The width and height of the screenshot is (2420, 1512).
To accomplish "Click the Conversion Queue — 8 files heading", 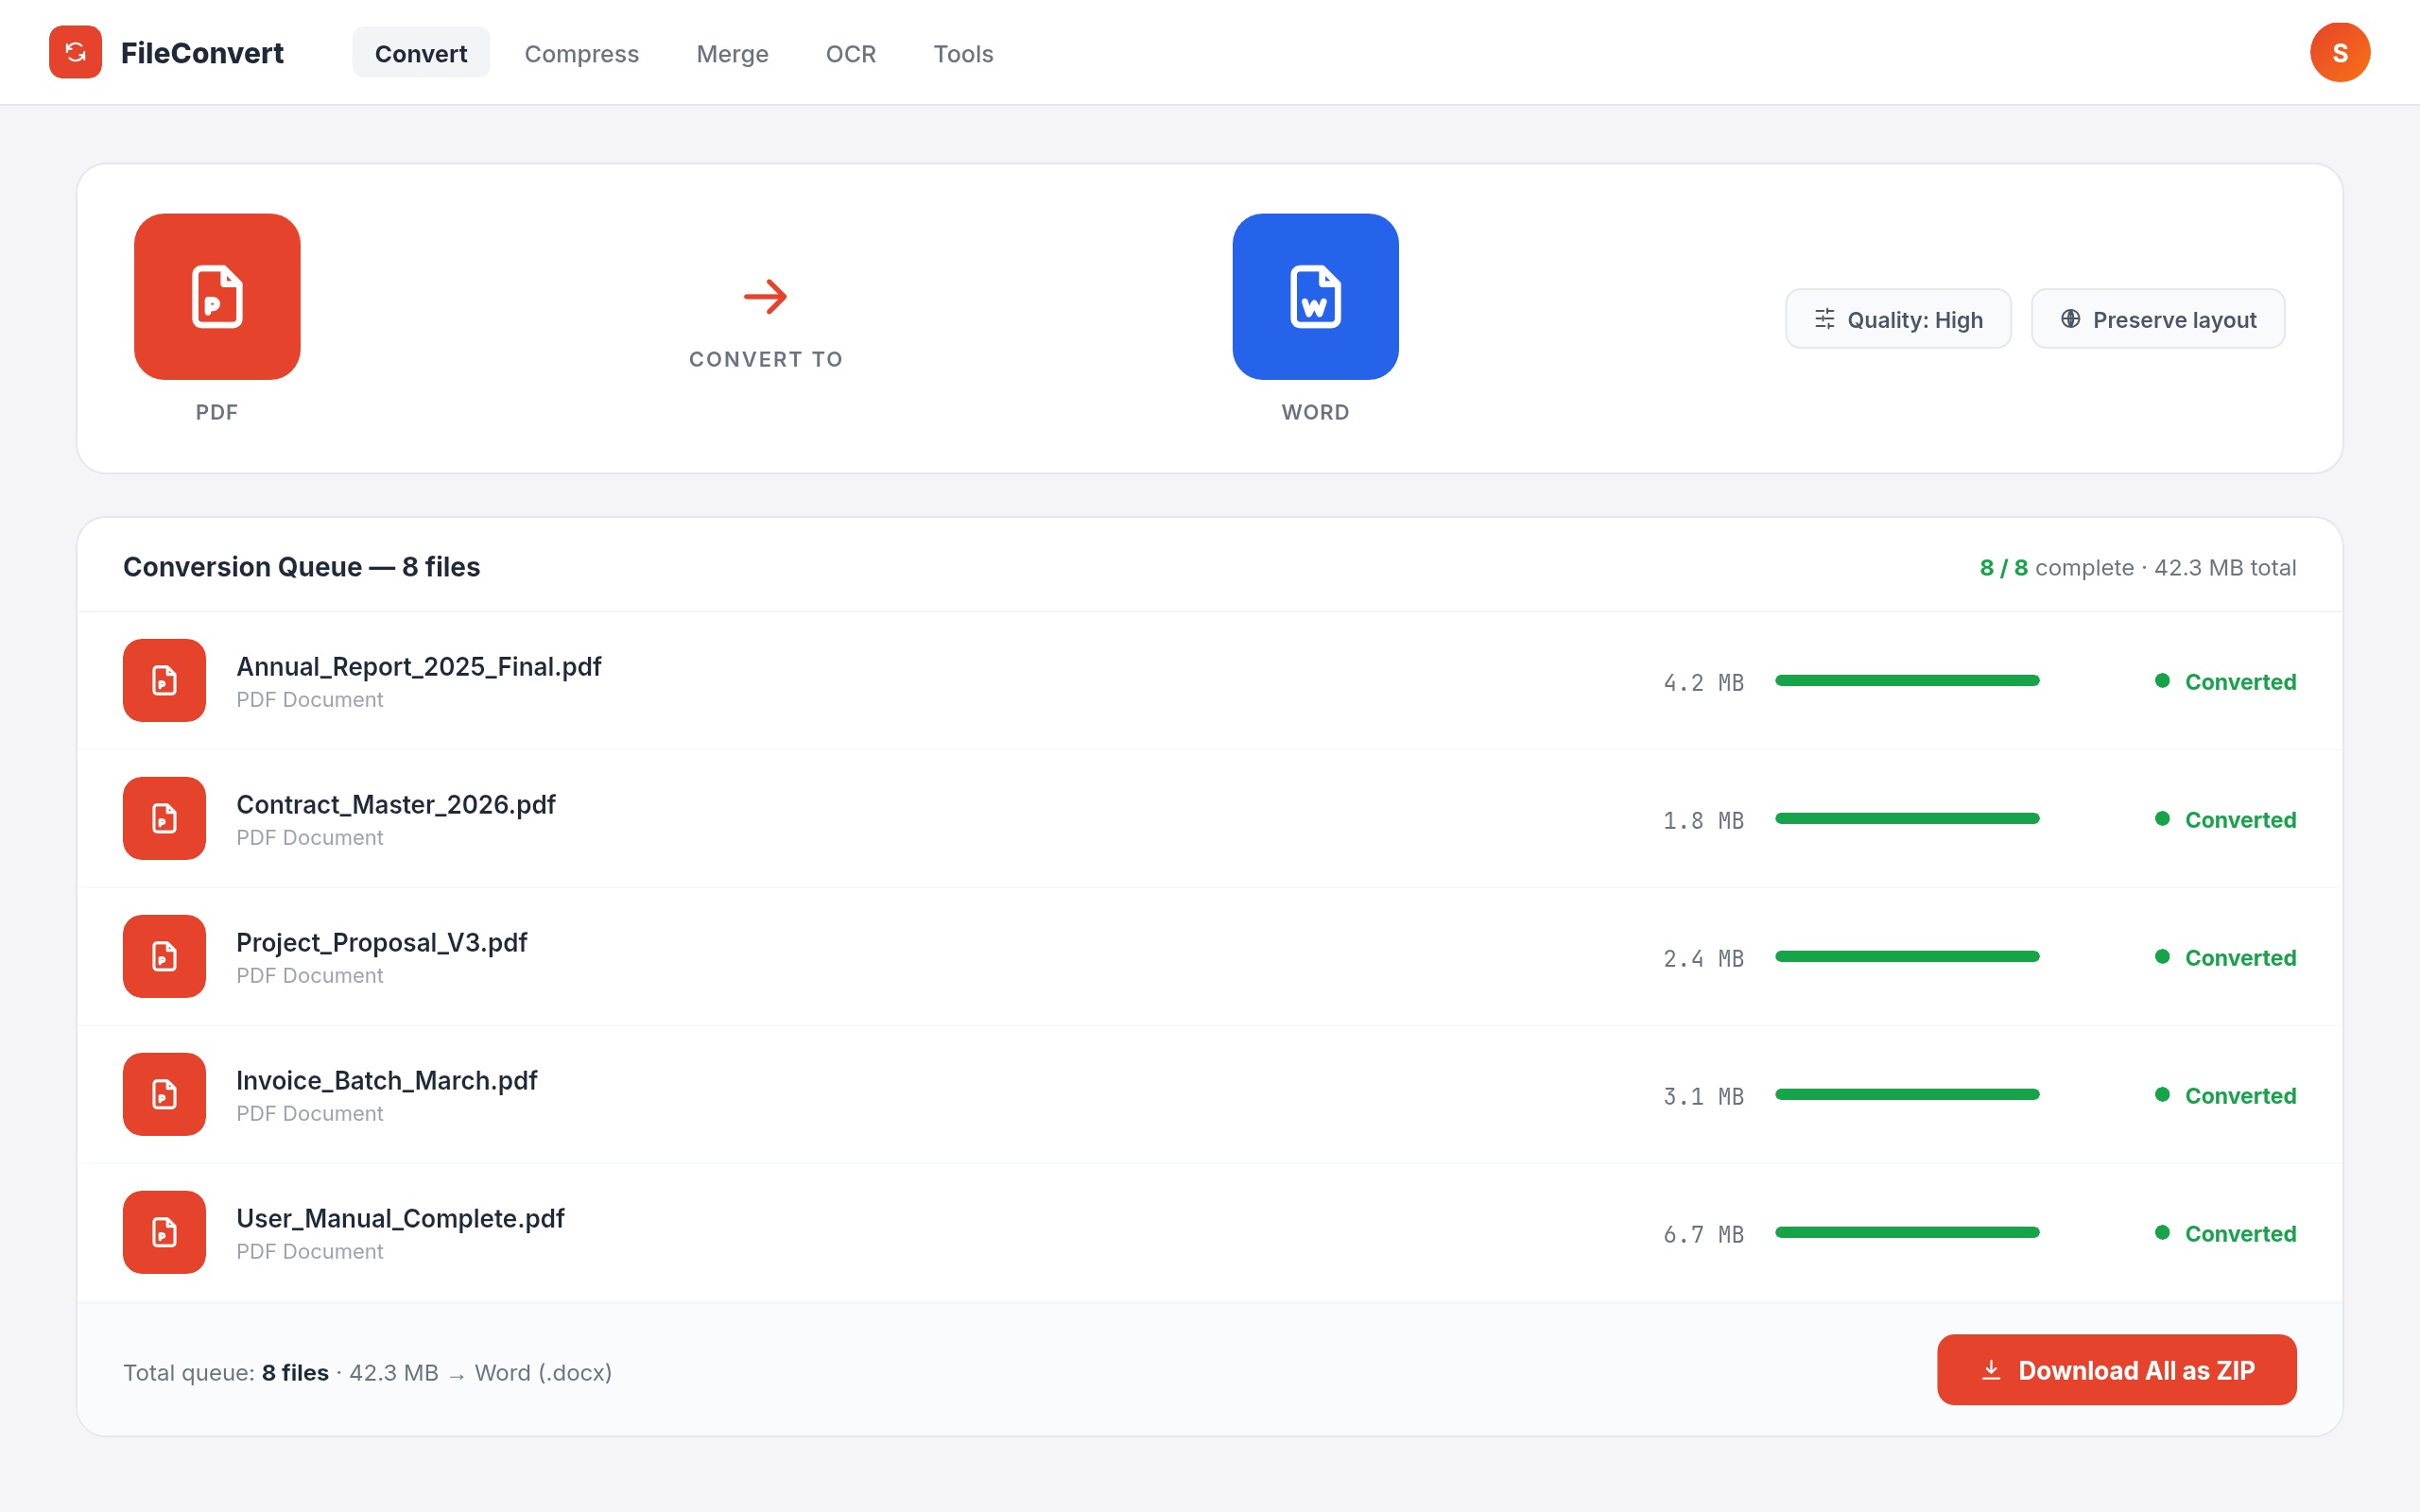I will click(301, 567).
